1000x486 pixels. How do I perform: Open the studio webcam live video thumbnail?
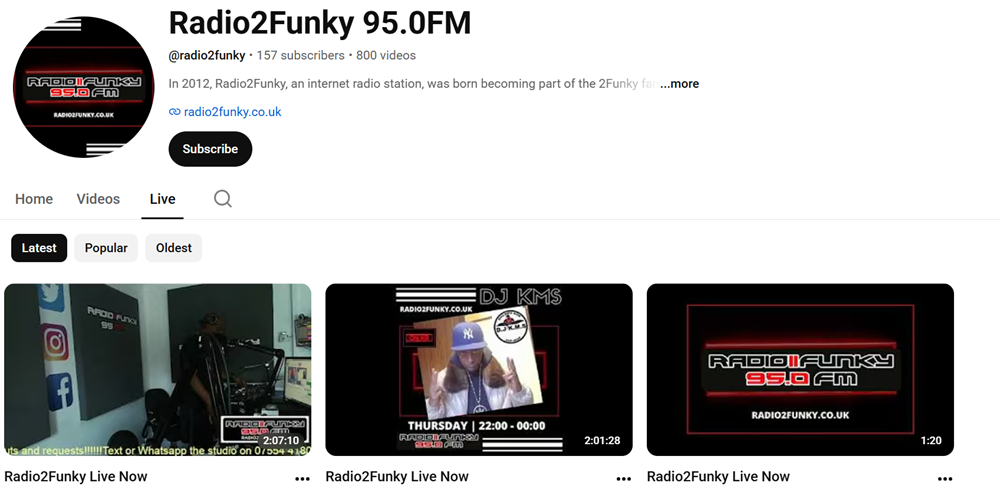tap(158, 370)
